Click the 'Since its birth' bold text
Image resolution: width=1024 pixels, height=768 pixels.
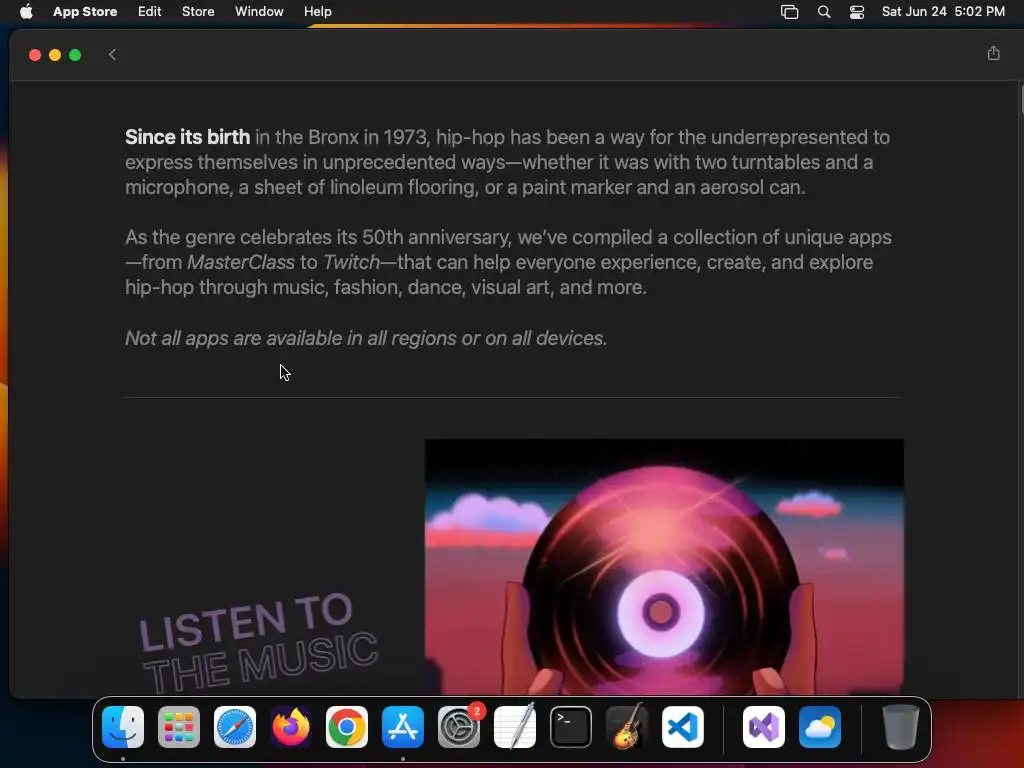(187, 137)
